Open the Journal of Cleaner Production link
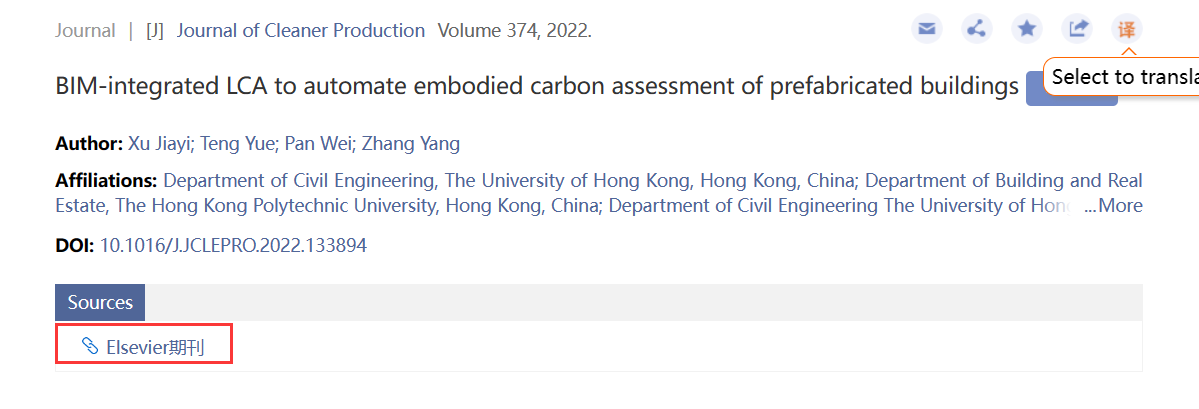Screen dimensions: 1199x409 pyautogui.click(x=301, y=31)
